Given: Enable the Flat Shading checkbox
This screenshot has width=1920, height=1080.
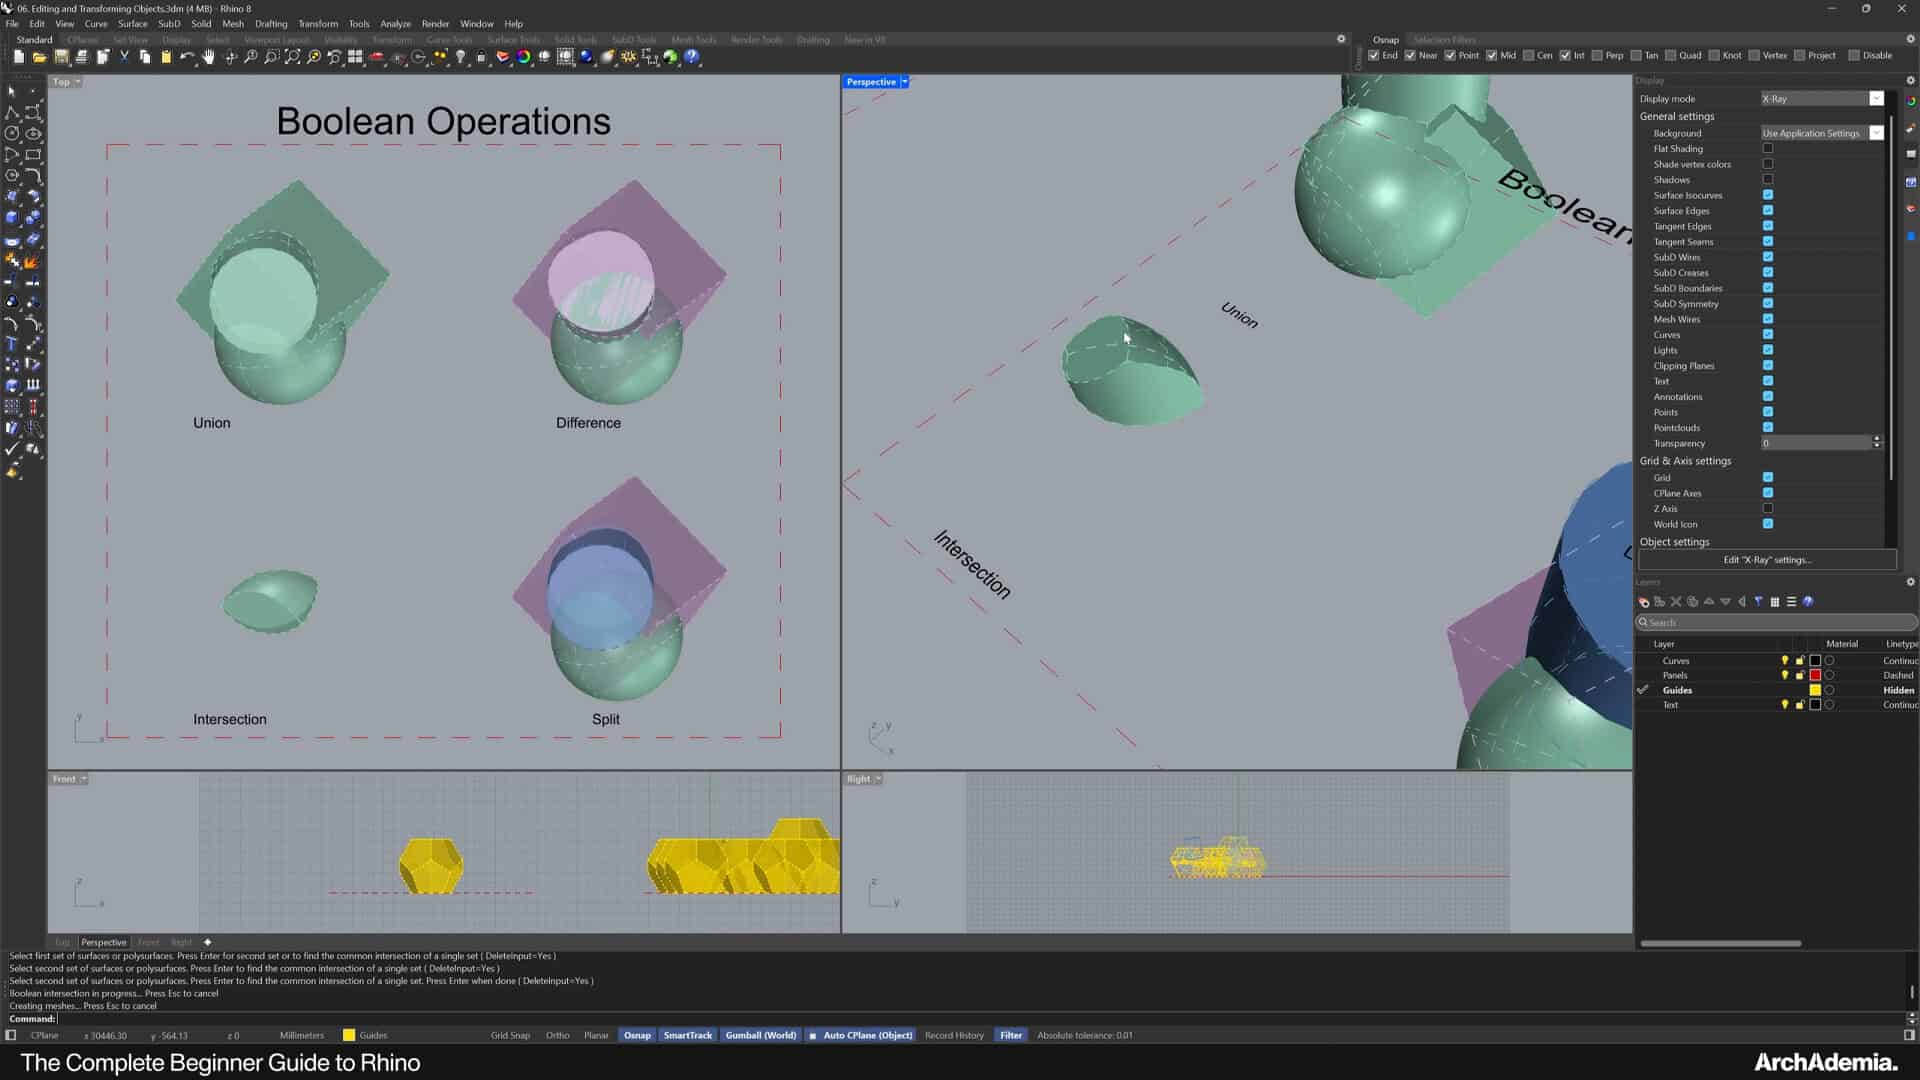Looking at the screenshot, I should (x=1768, y=149).
